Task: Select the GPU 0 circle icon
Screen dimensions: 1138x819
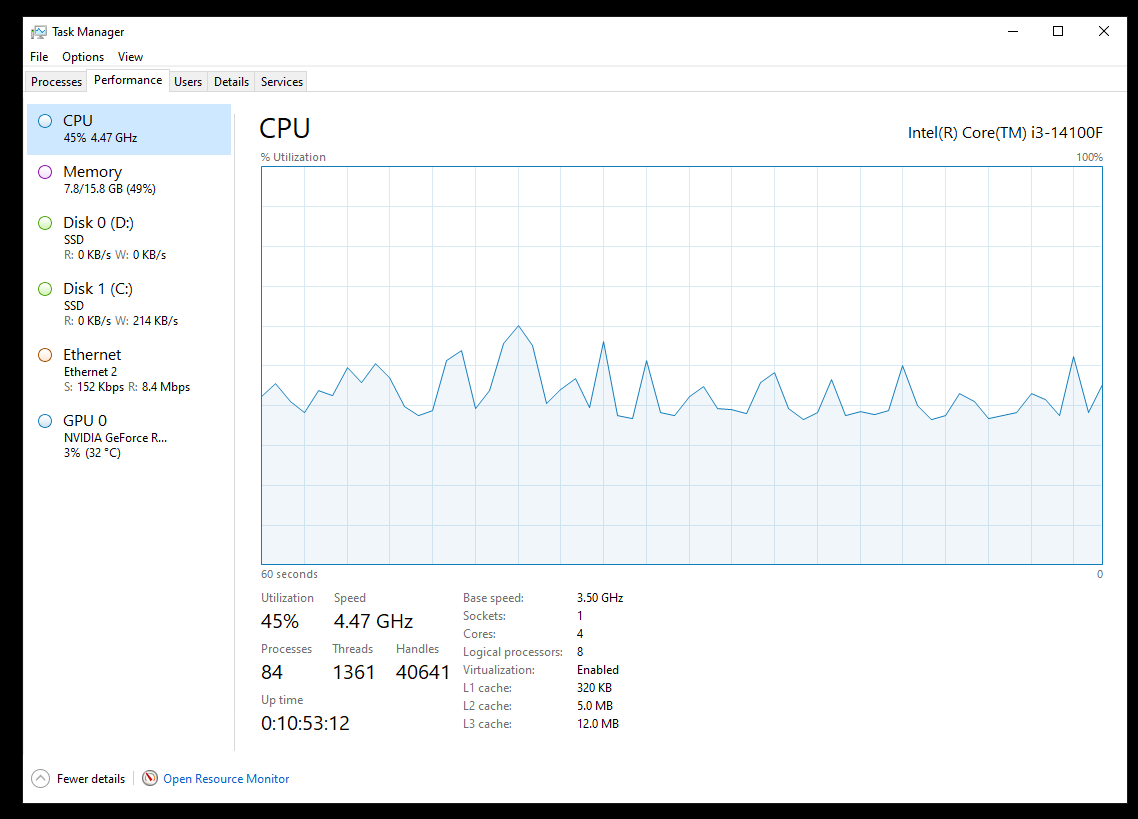Action: [x=45, y=421]
